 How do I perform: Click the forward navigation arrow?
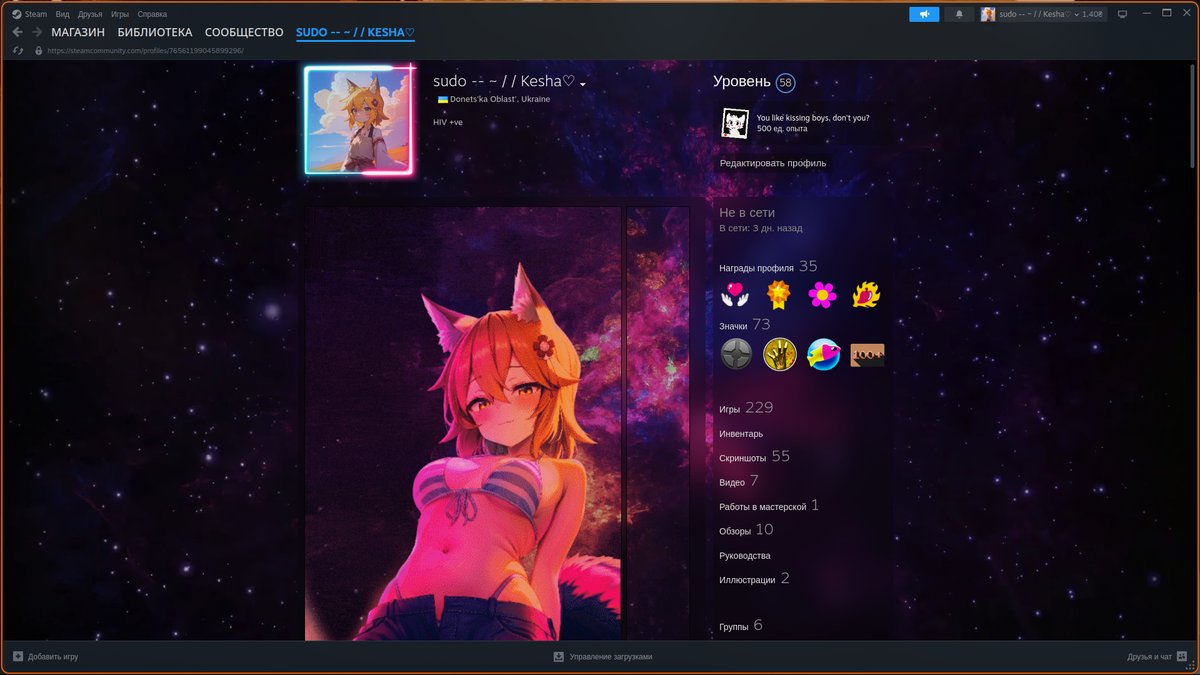(x=37, y=33)
